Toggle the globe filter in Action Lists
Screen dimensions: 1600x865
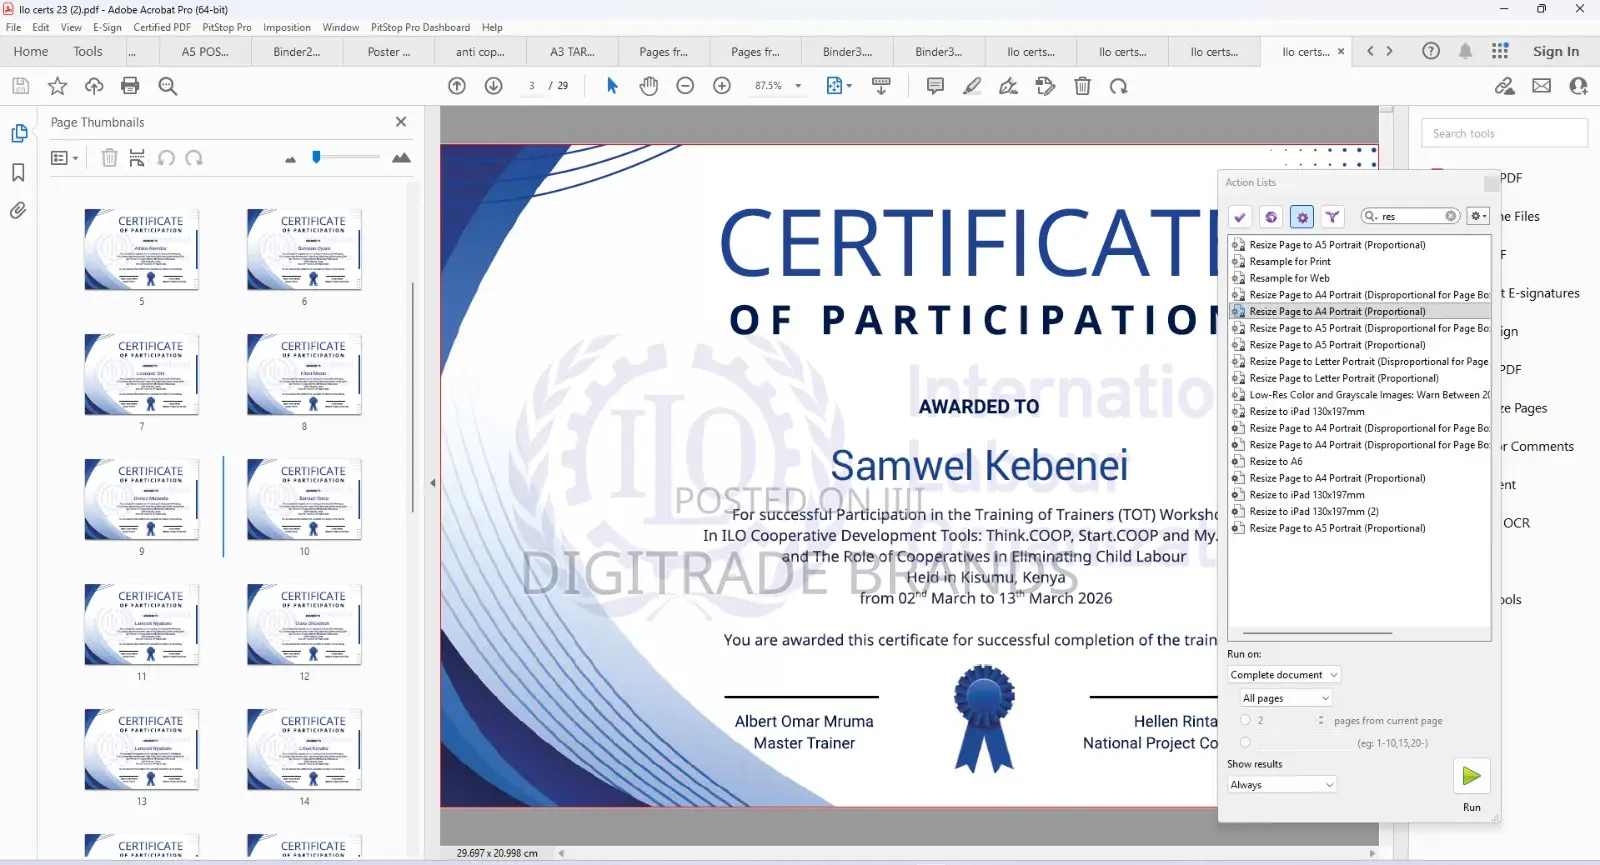coord(1271,216)
